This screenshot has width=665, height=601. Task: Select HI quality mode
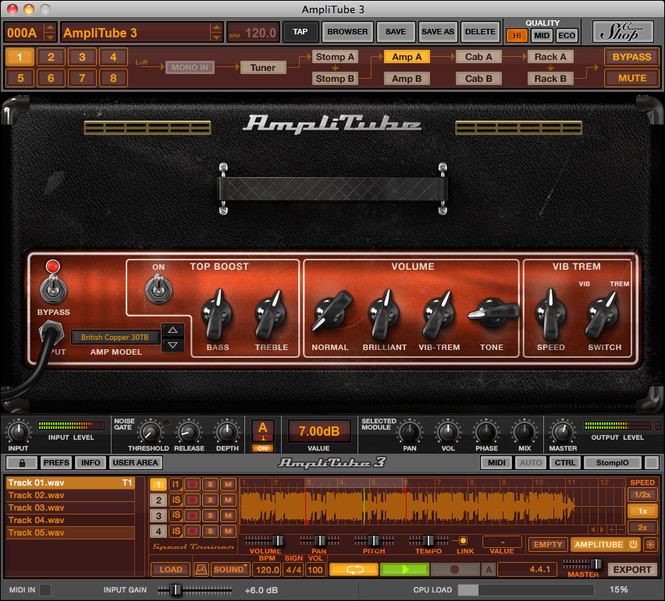[x=517, y=36]
